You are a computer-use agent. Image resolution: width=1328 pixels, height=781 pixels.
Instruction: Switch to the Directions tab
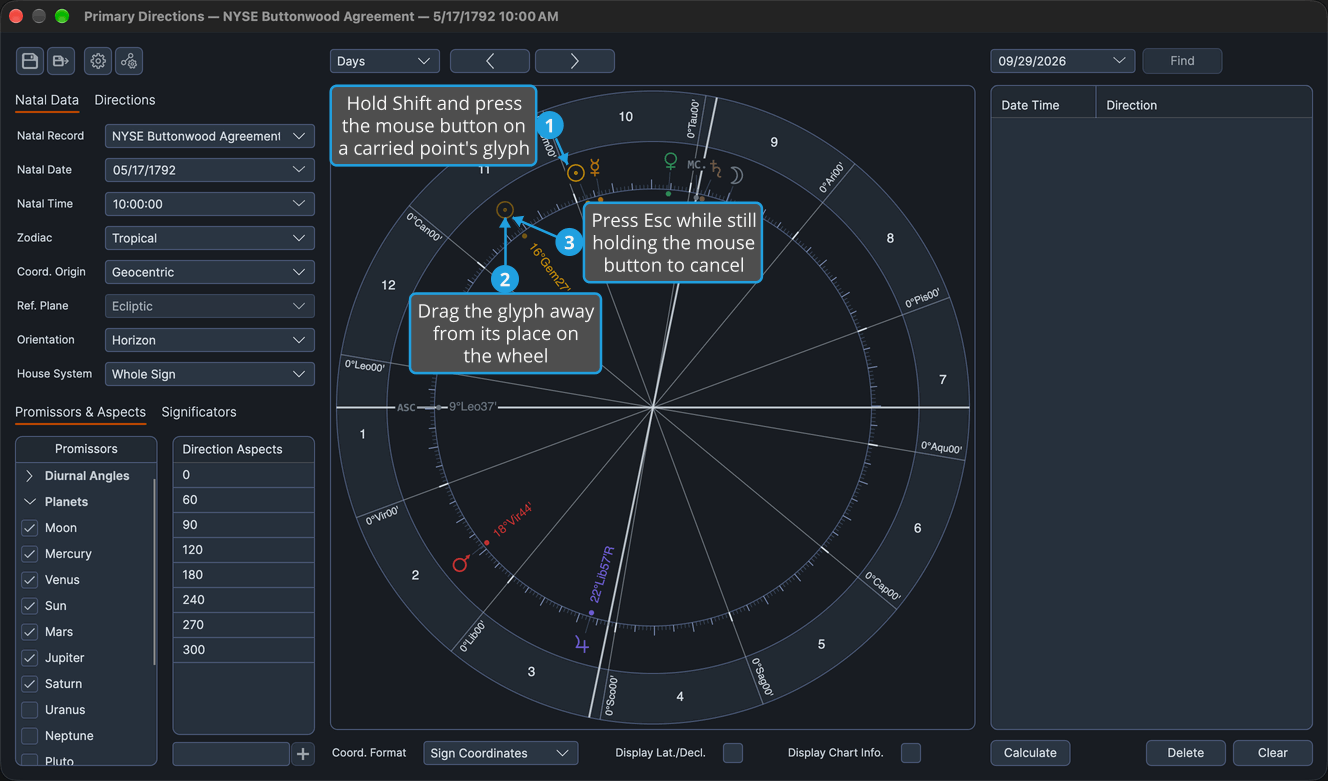click(125, 100)
